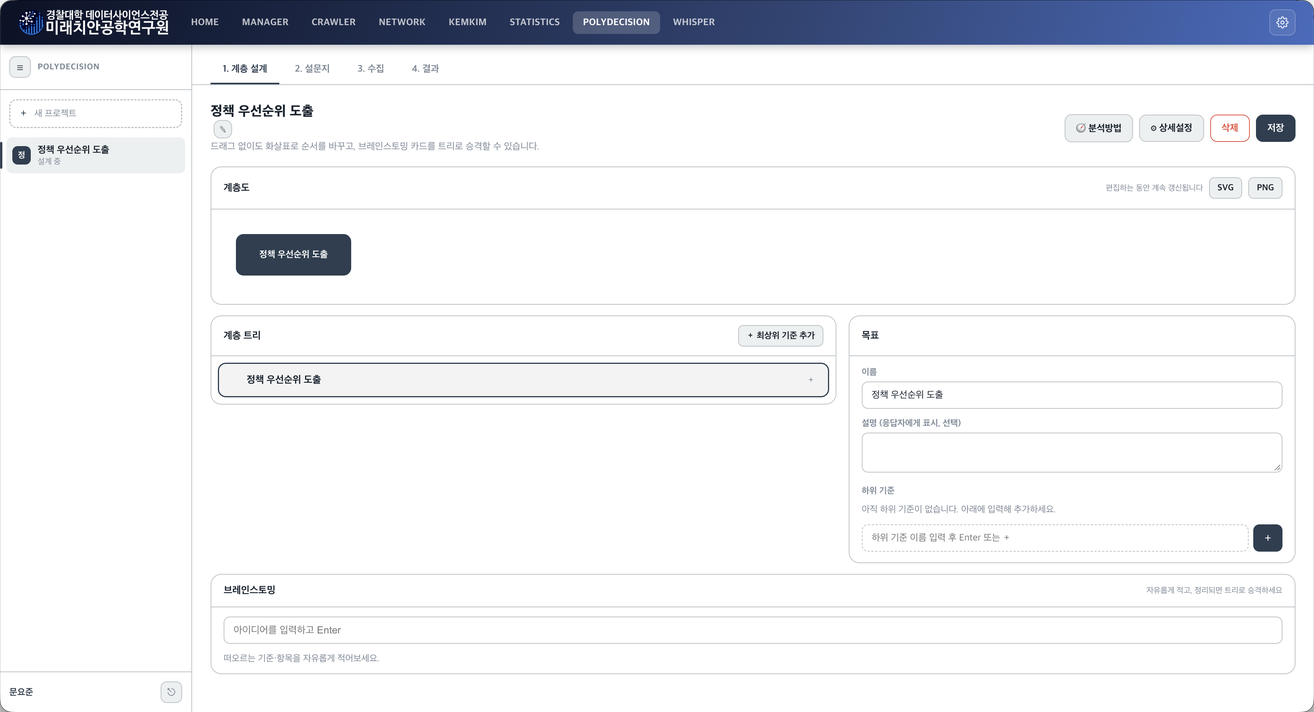Viewport: 1314px width, 712px height.
Task: Select the POLYDECISION menu item
Action: coord(616,22)
